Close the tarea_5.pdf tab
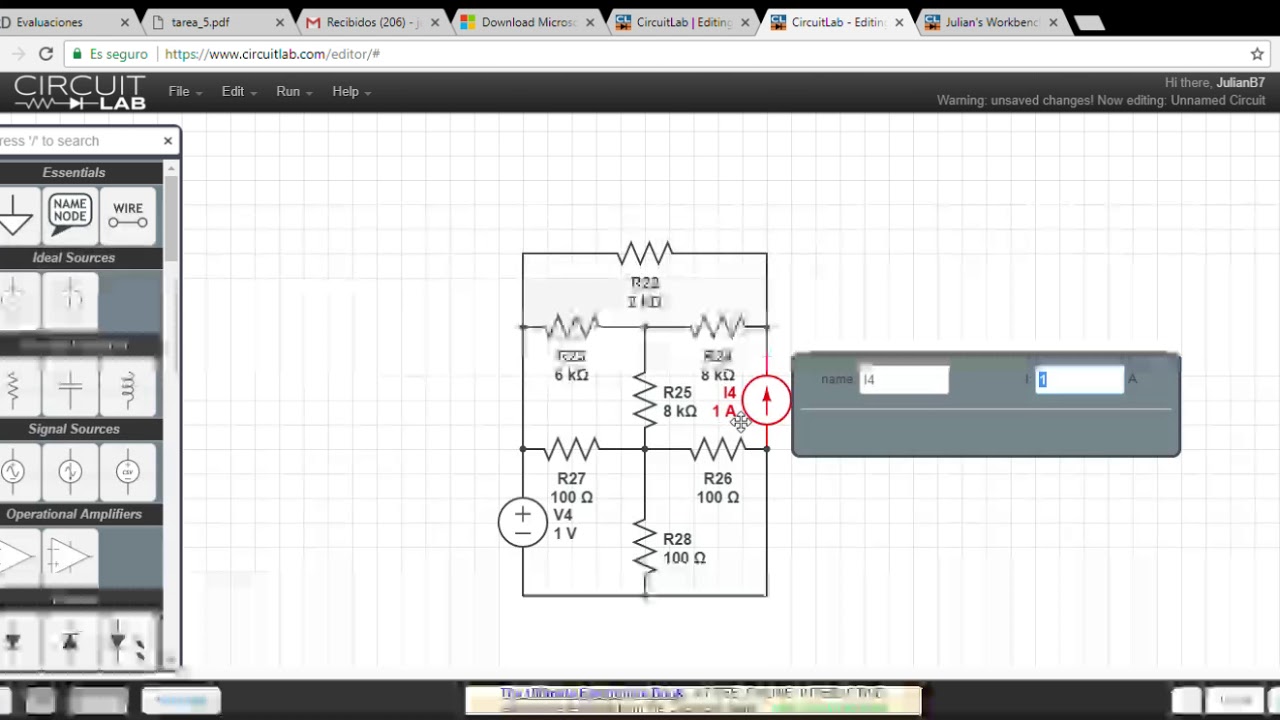This screenshot has height=720, width=1280. (279, 22)
